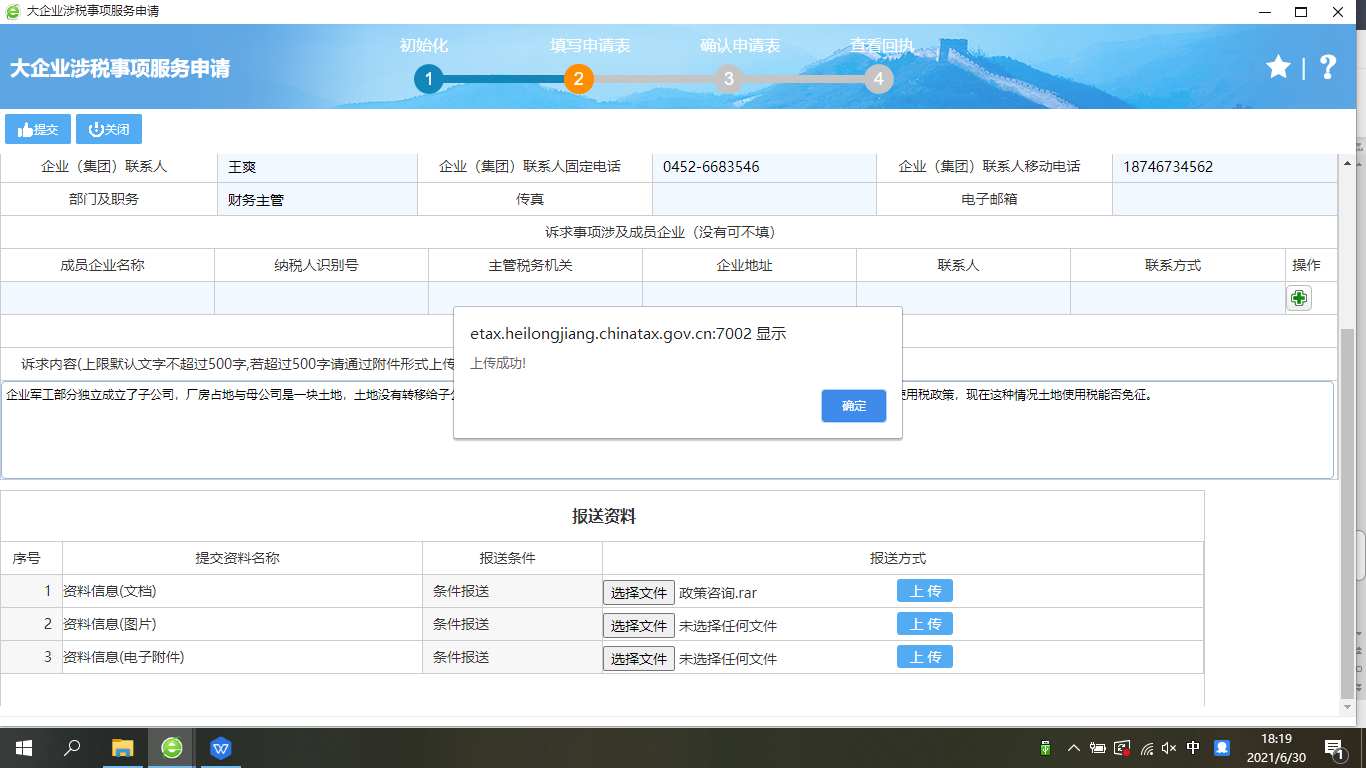Click the taskbar search magnifier icon
Image resolution: width=1366 pixels, height=768 pixels.
[72, 747]
